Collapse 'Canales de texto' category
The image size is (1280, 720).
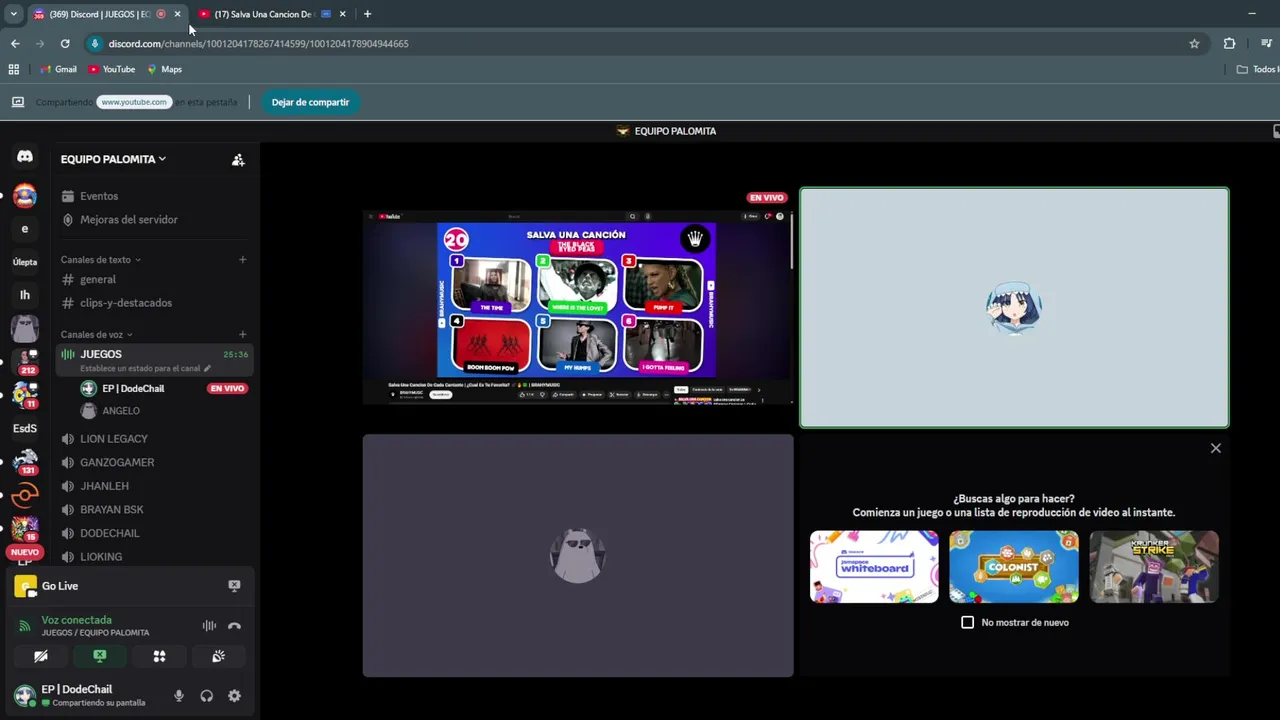(x=100, y=260)
